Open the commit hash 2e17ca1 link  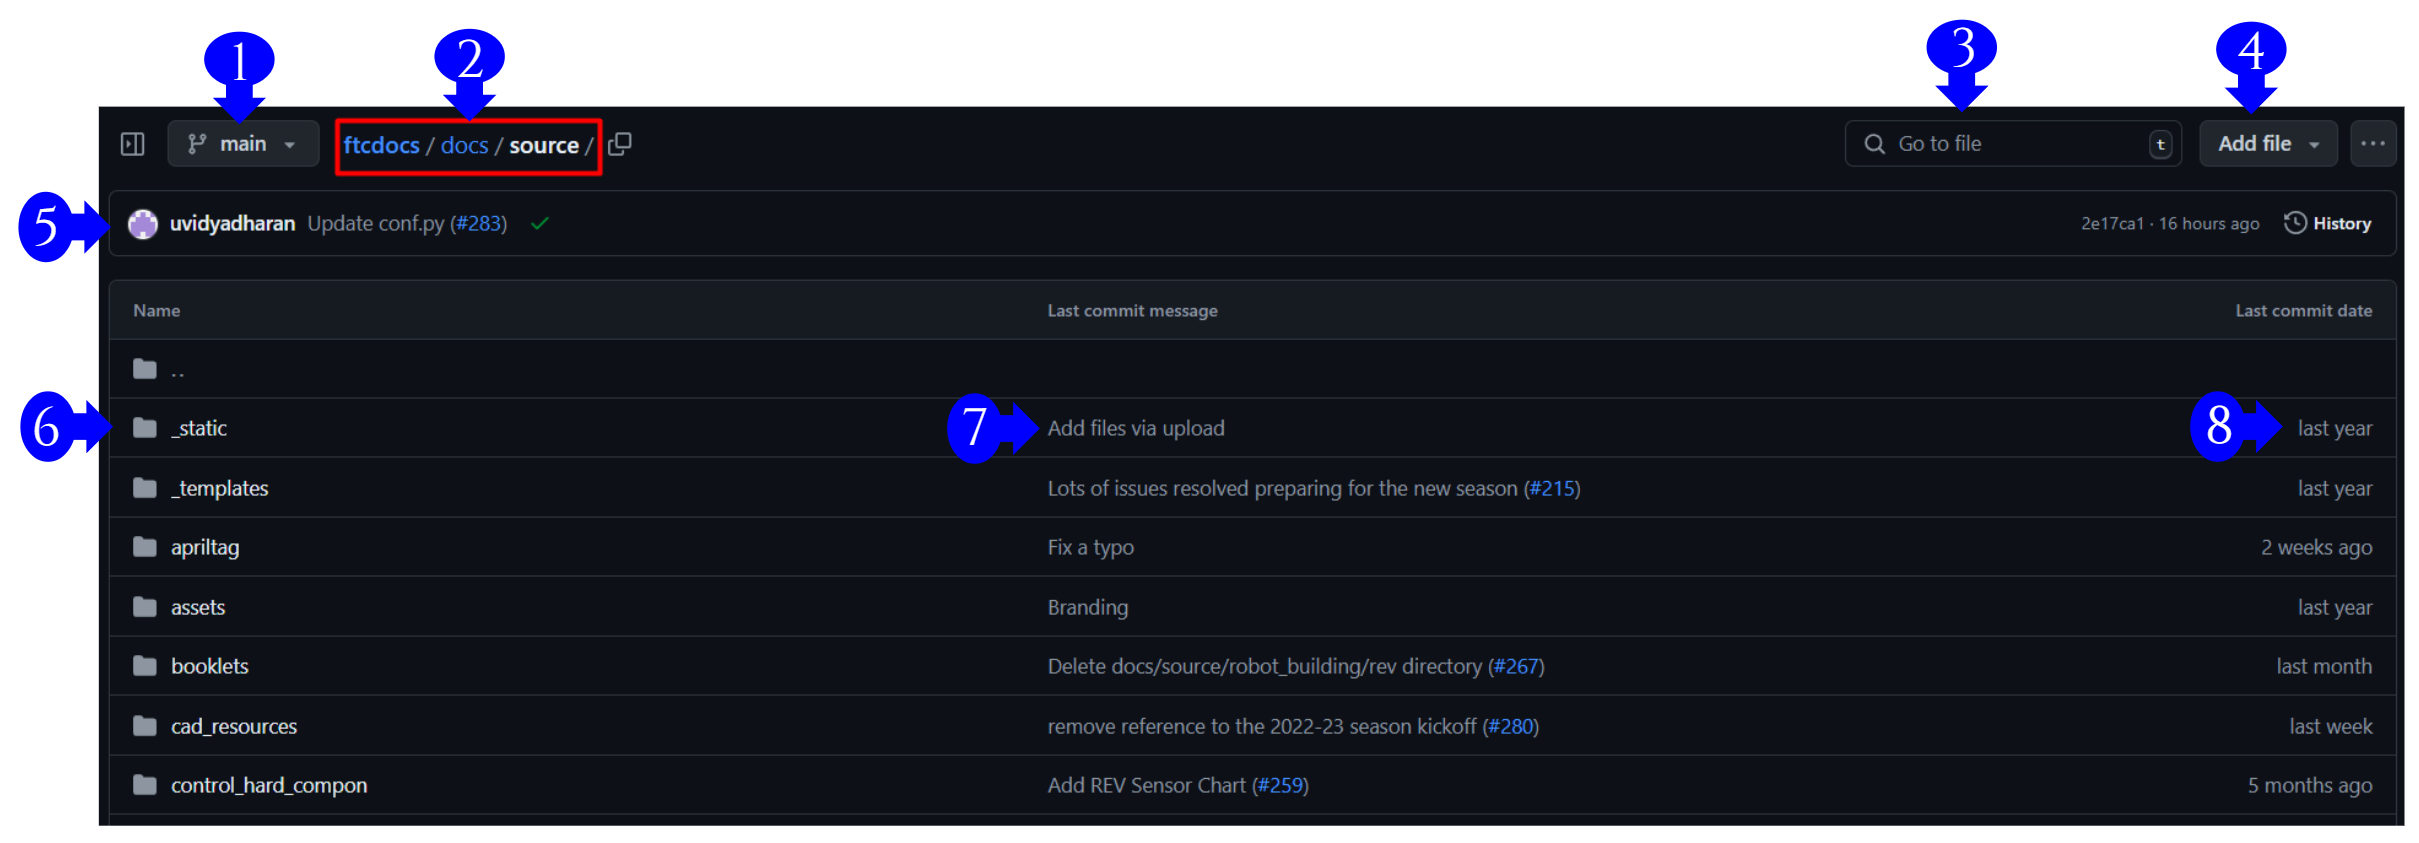point(2112,223)
